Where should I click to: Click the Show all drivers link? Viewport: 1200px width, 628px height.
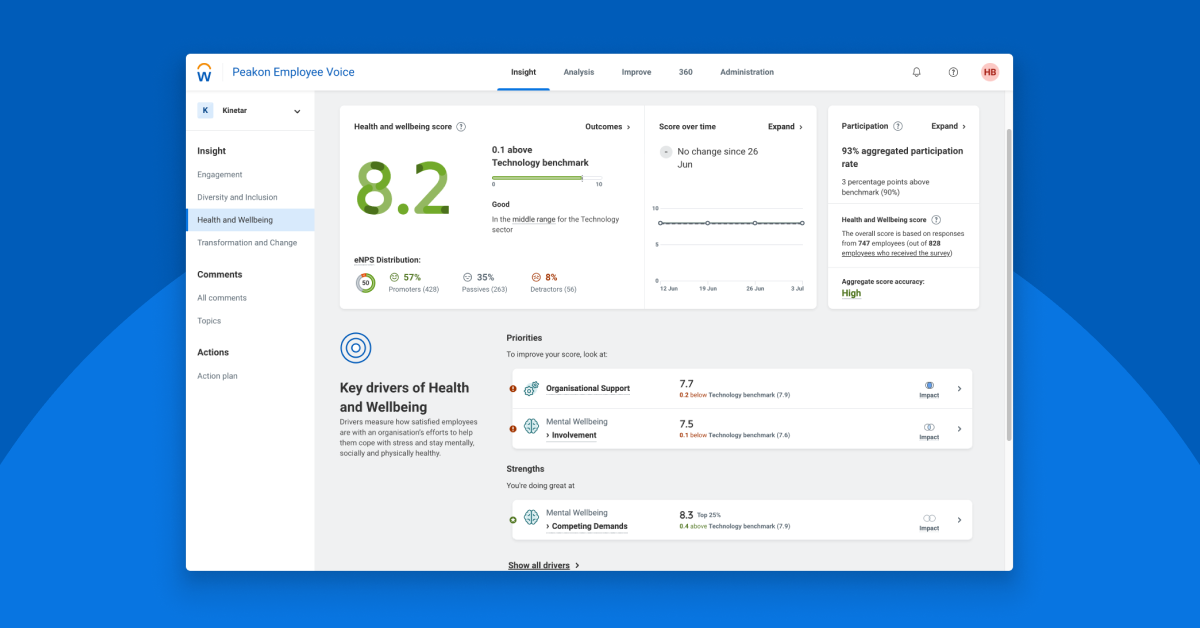pos(539,565)
